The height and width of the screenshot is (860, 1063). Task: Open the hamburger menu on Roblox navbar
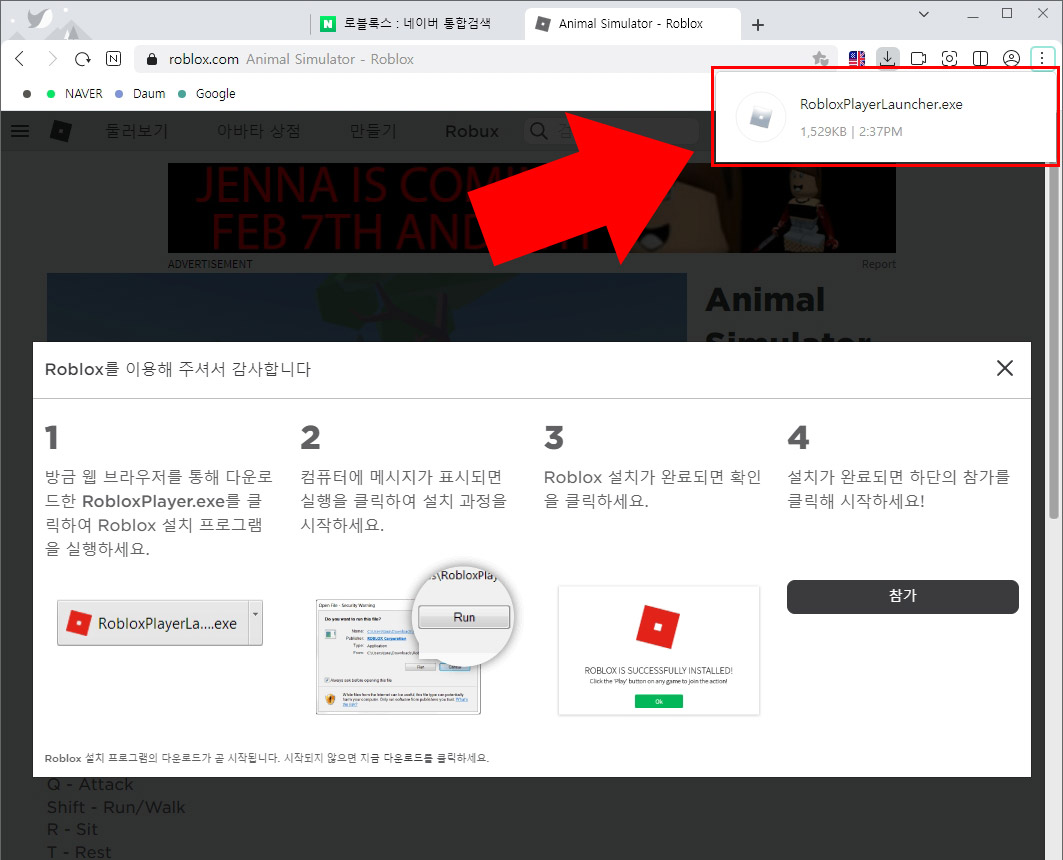pos(19,130)
